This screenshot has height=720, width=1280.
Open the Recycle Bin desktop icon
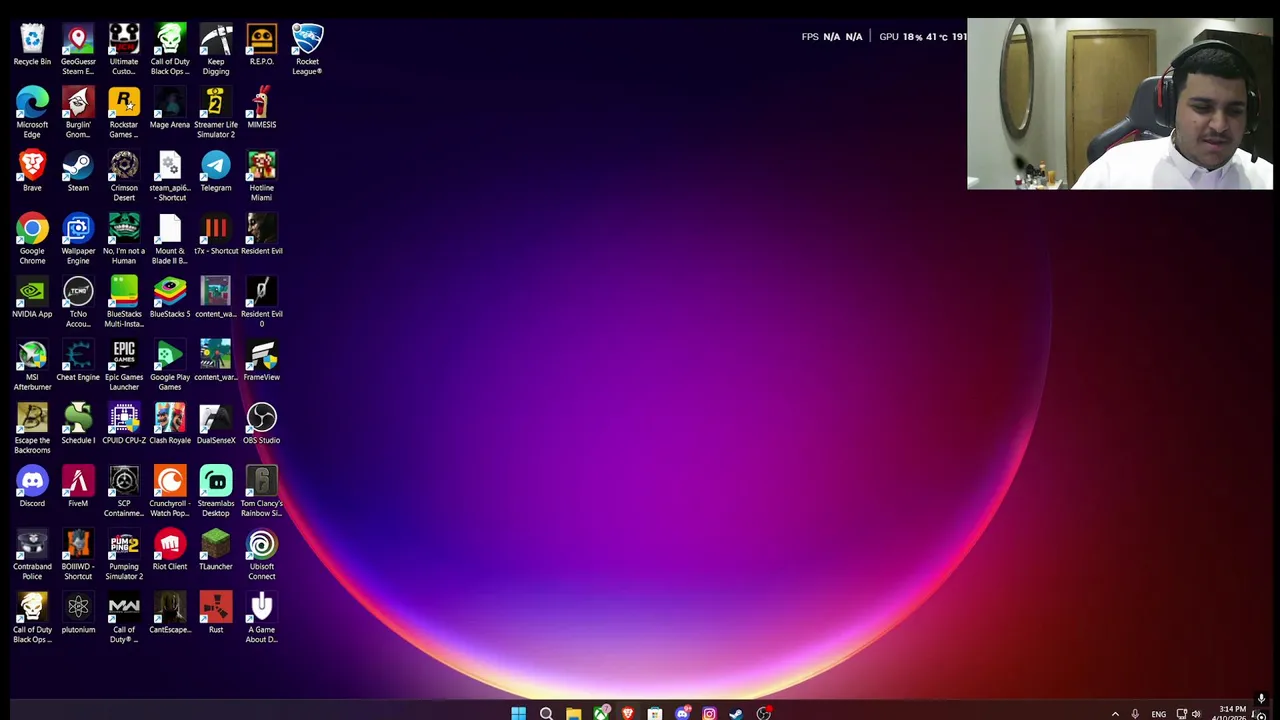pyautogui.click(x=32, y=46)
